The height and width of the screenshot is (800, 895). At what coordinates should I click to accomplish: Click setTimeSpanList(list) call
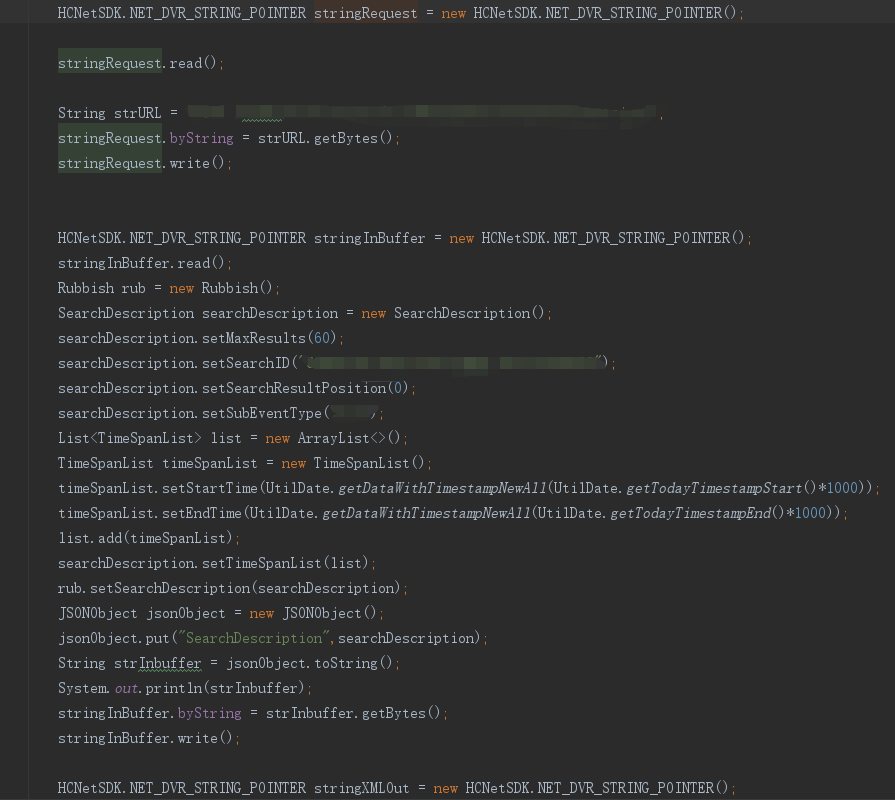(x=285, y=563)
